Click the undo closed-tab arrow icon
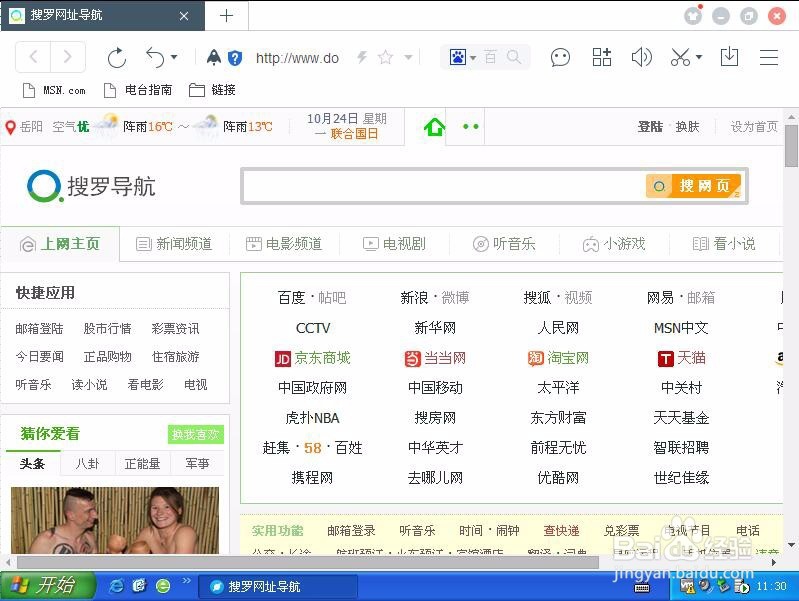The height and width of the screenshot is (601, 799). pos(155,57)
